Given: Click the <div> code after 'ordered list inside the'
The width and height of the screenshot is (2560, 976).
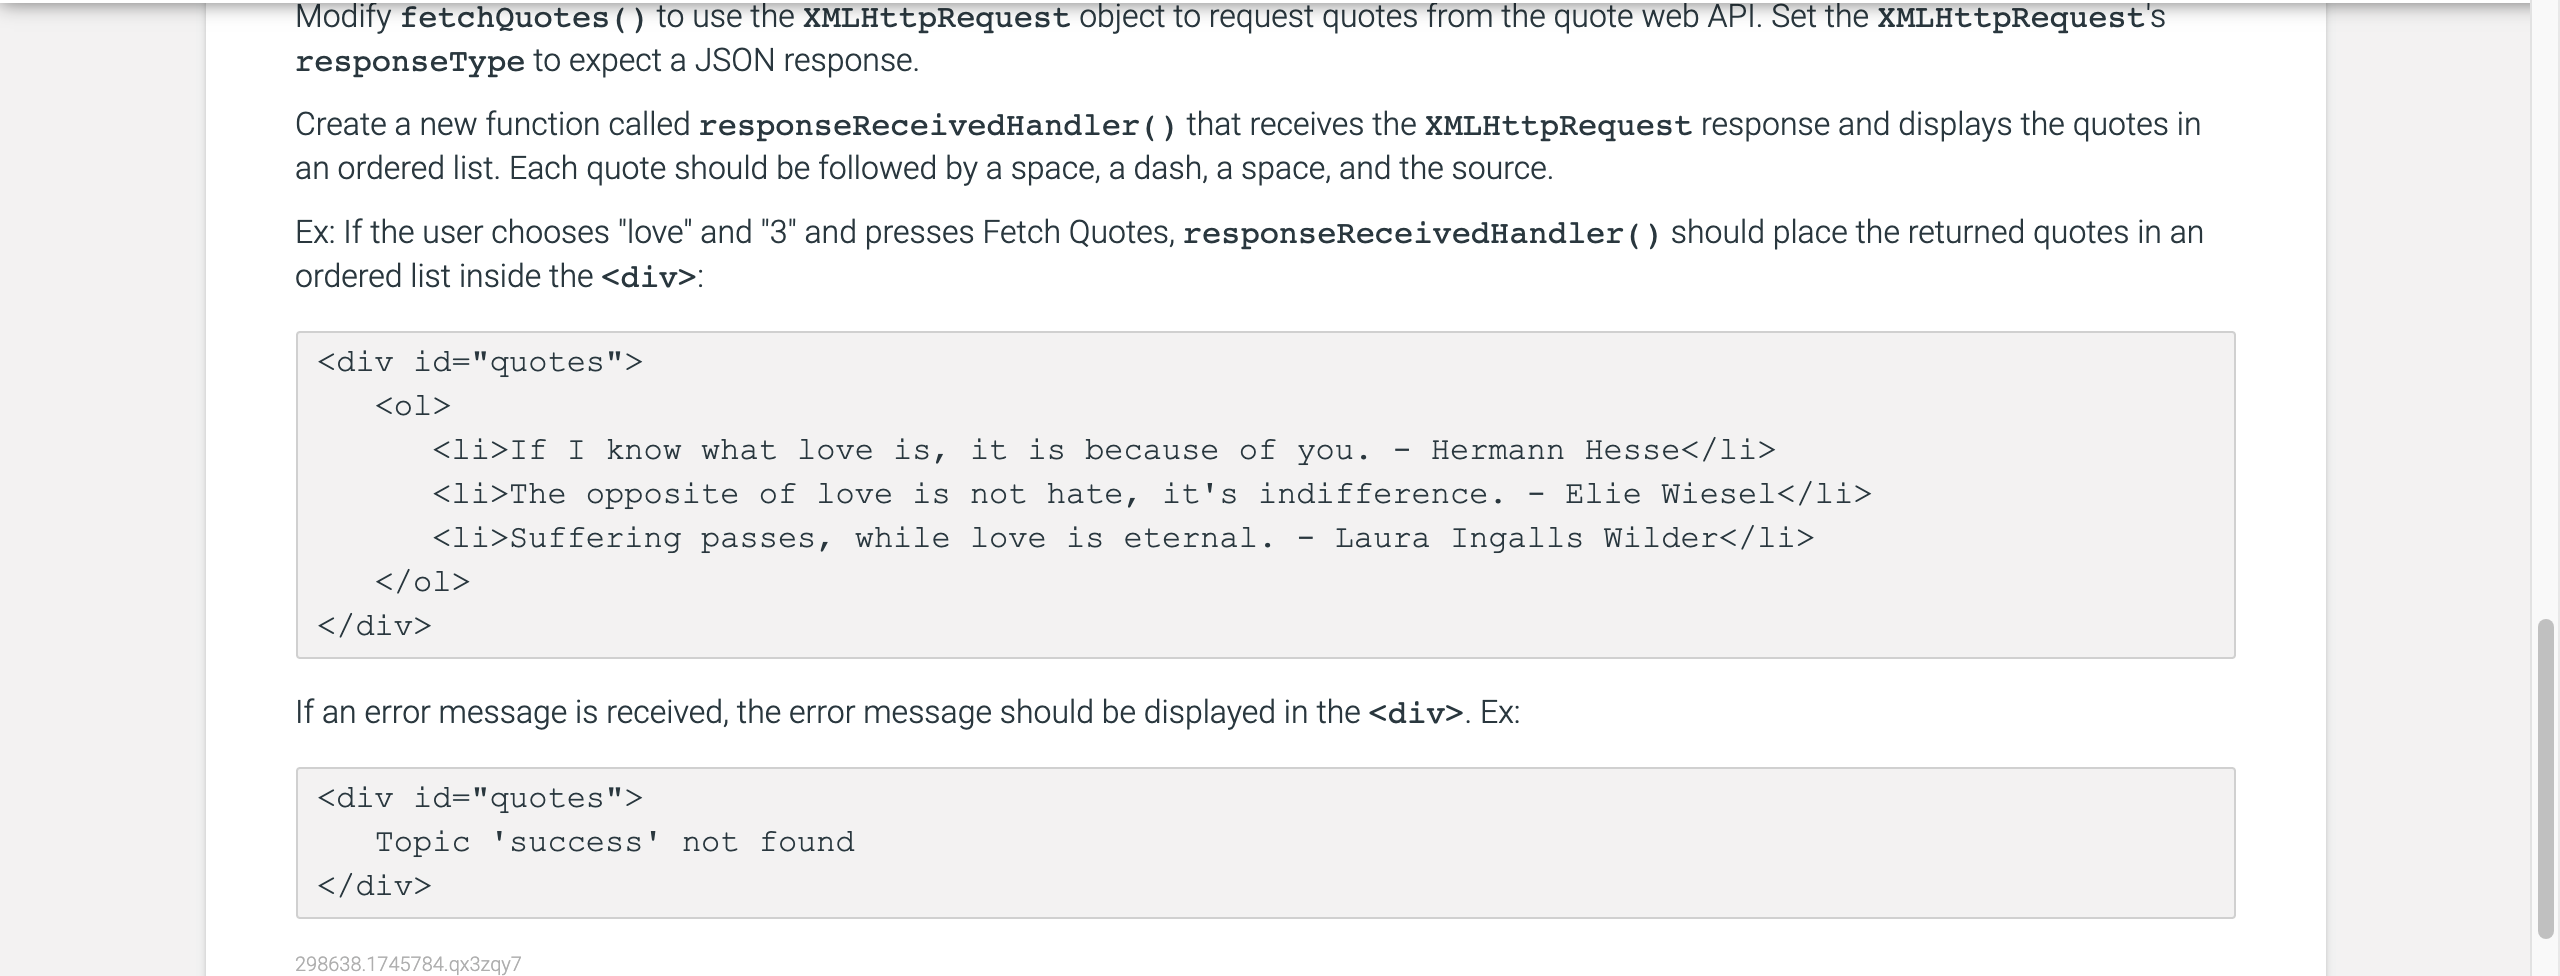Looking at the screenshot, I should click(648, 278).
